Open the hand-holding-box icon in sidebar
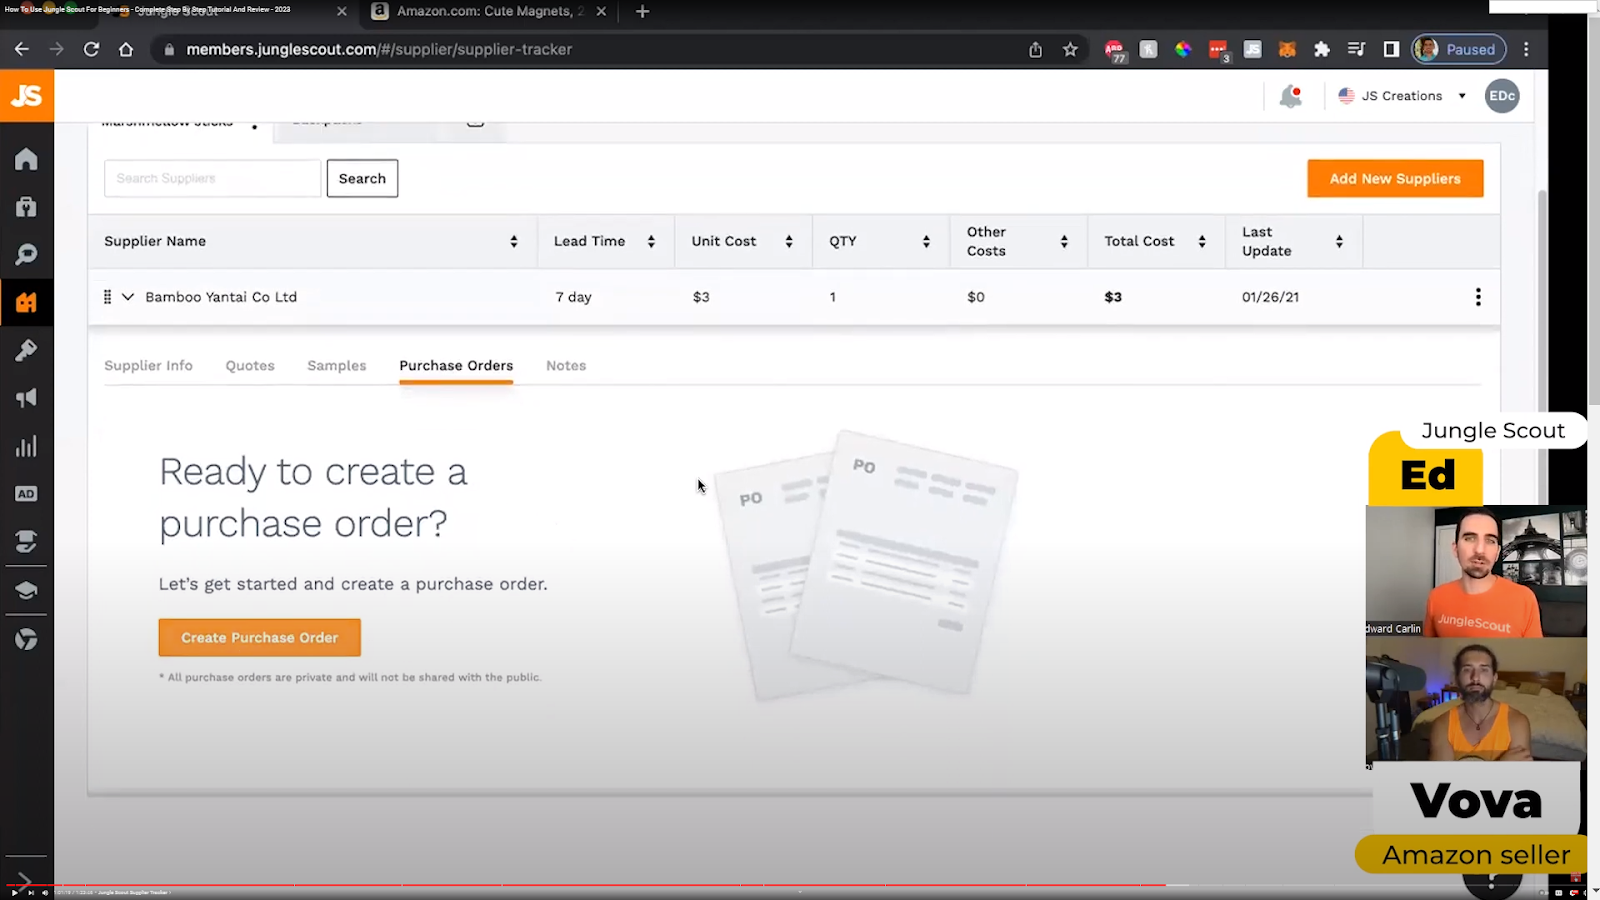Viewport: 1600px width, 900px height. 26,542
